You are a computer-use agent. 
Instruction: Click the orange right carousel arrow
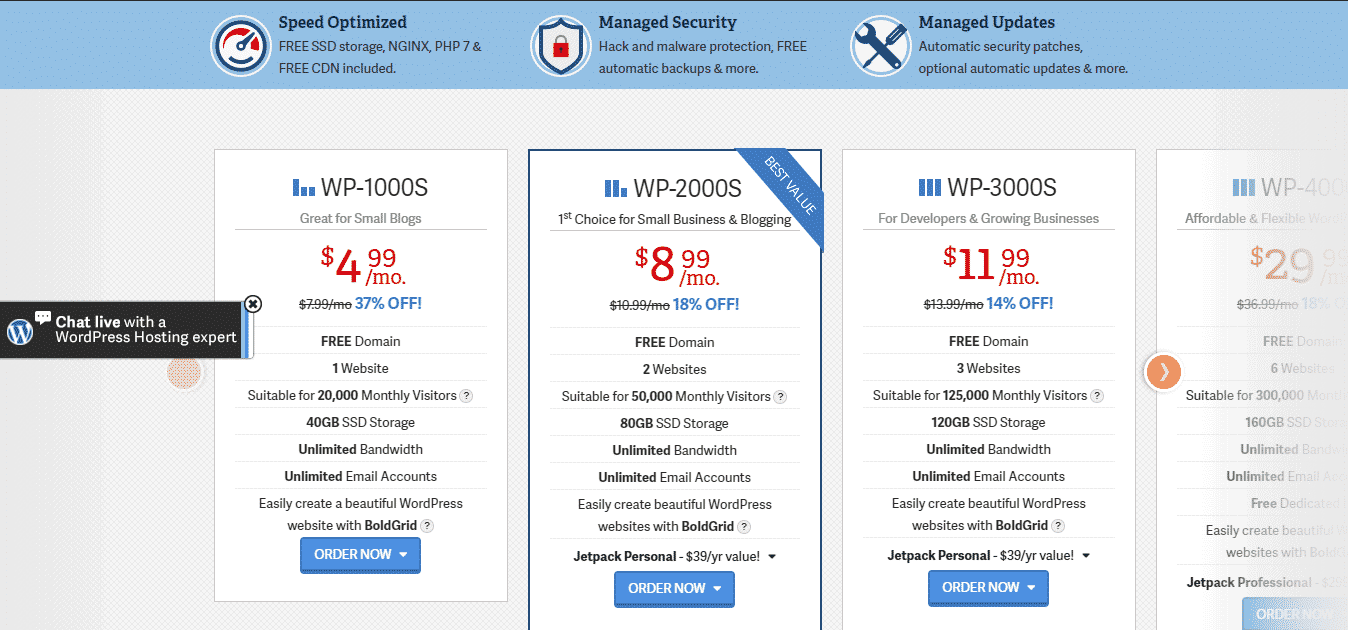[1162, 371]
